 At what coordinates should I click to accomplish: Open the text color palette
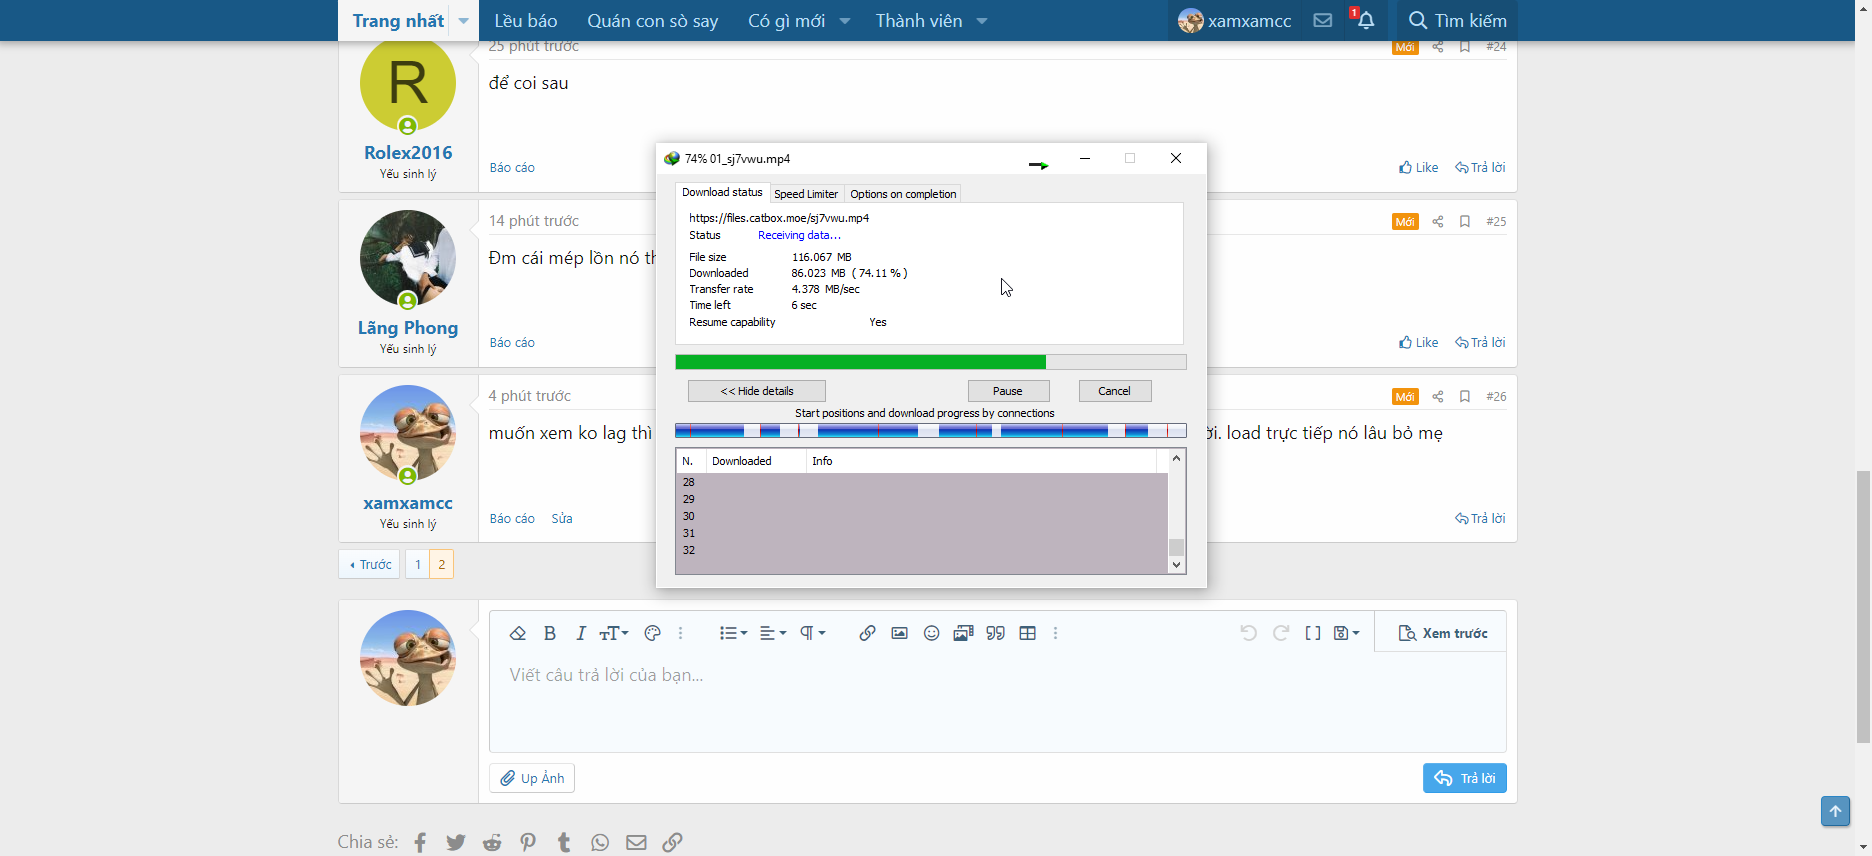(653, 633)
